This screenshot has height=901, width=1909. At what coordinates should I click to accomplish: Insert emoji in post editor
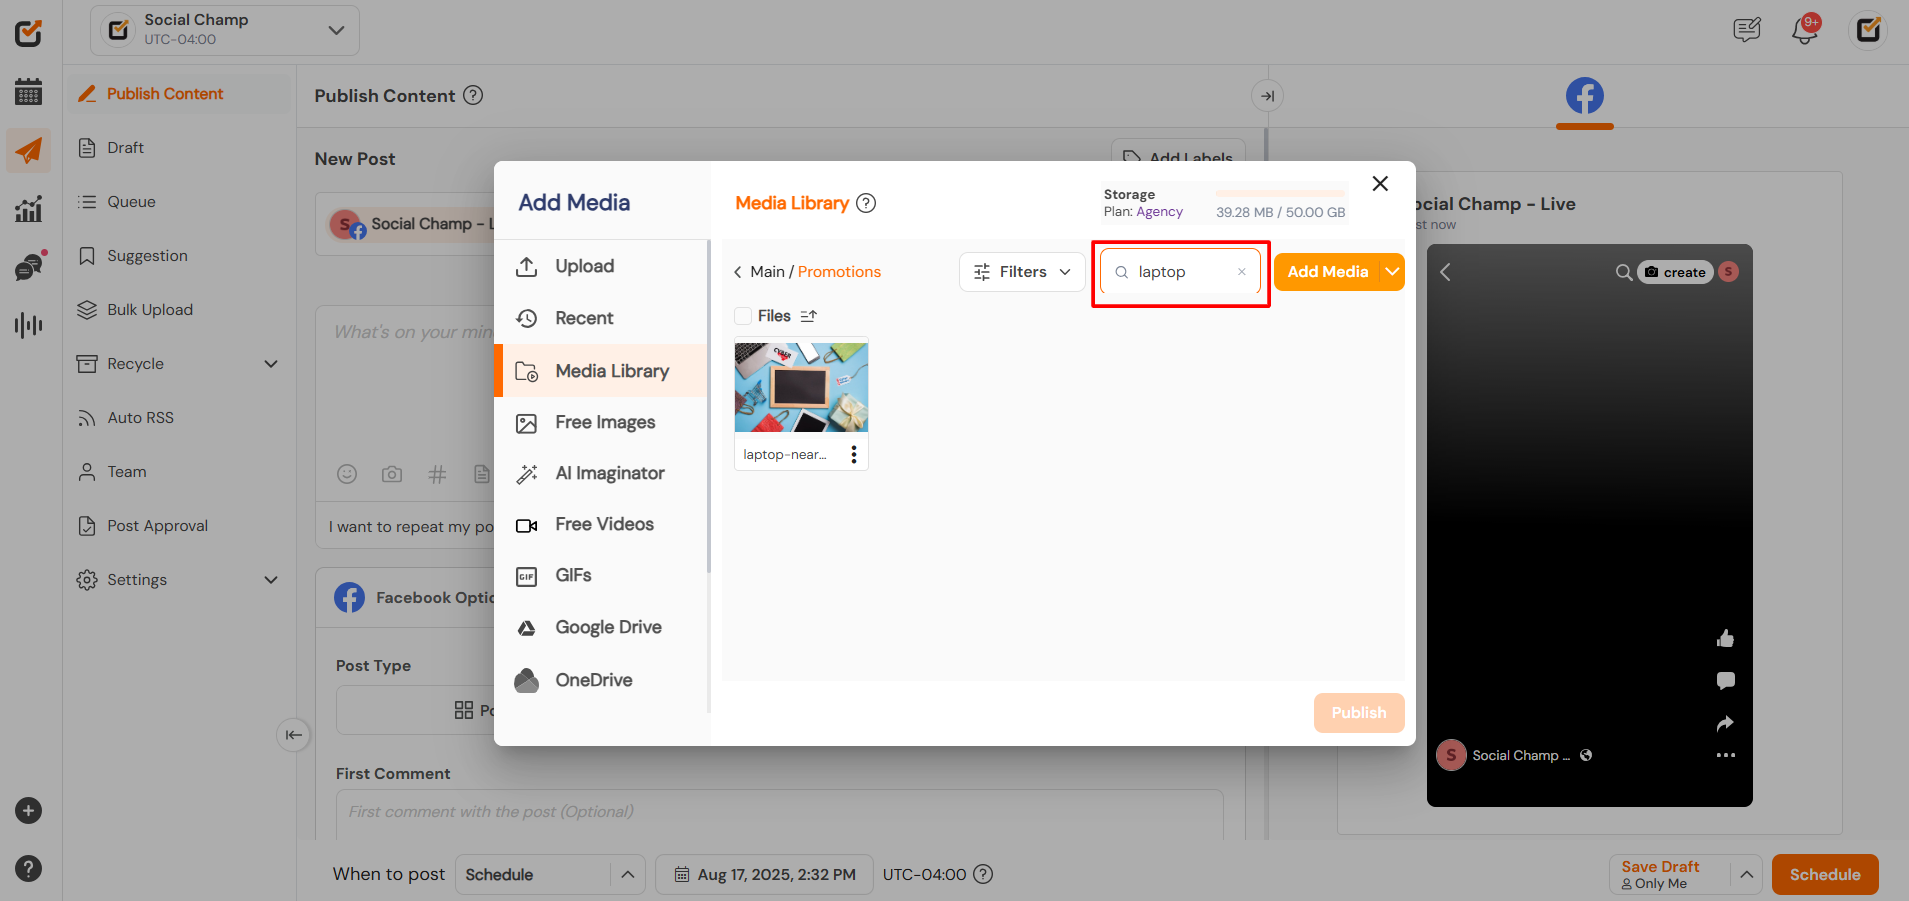click(347, 474)
